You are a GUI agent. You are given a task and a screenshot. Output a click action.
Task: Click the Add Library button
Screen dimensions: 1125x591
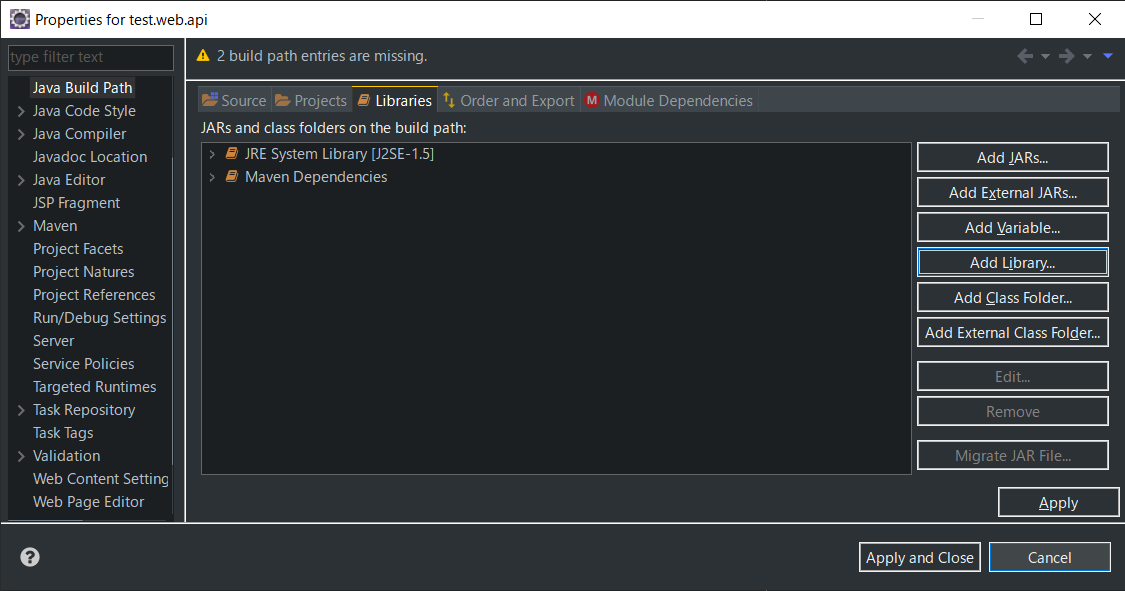[x=1012, y=262]
